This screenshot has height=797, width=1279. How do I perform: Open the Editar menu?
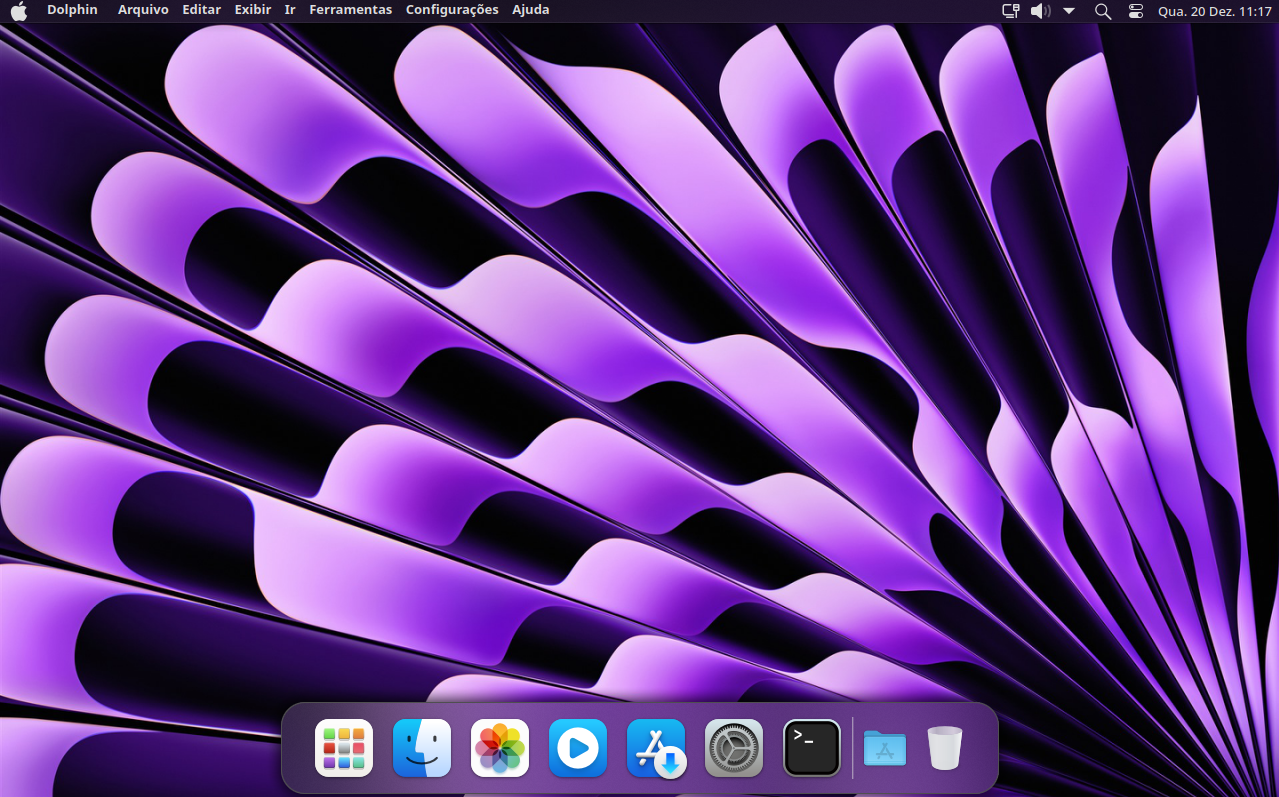202,10
